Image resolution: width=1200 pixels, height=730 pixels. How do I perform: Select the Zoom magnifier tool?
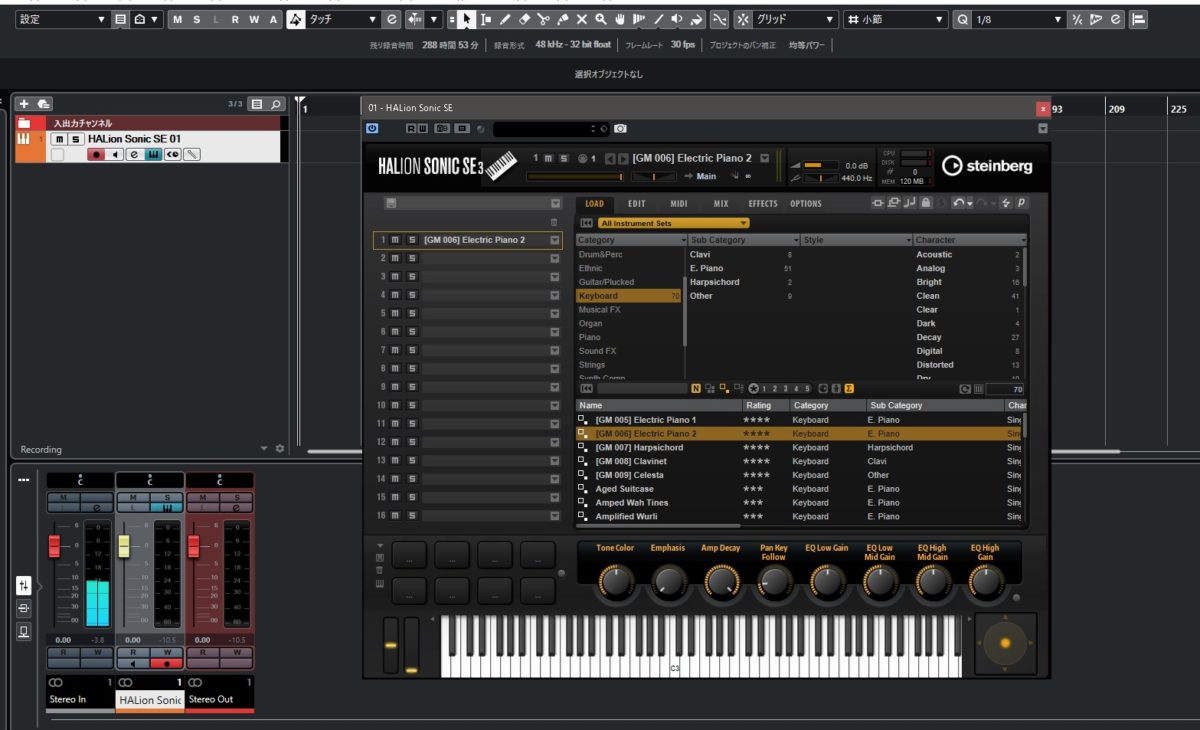pos(600,19)
